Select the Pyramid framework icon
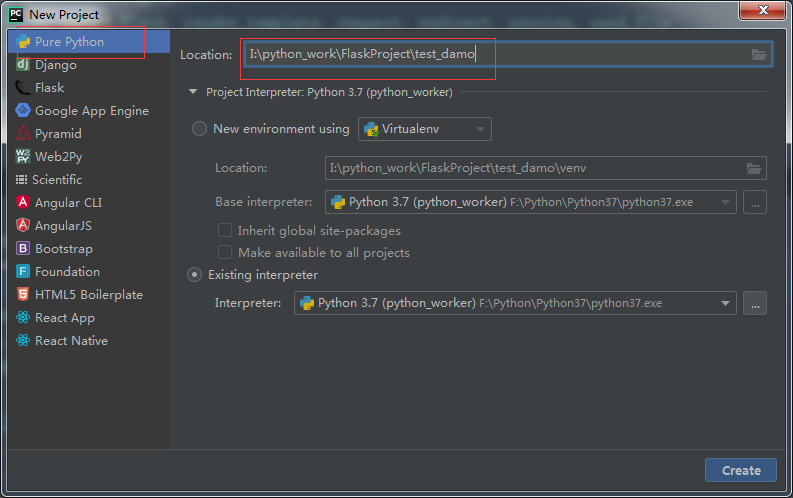 [x=23, y=133]
